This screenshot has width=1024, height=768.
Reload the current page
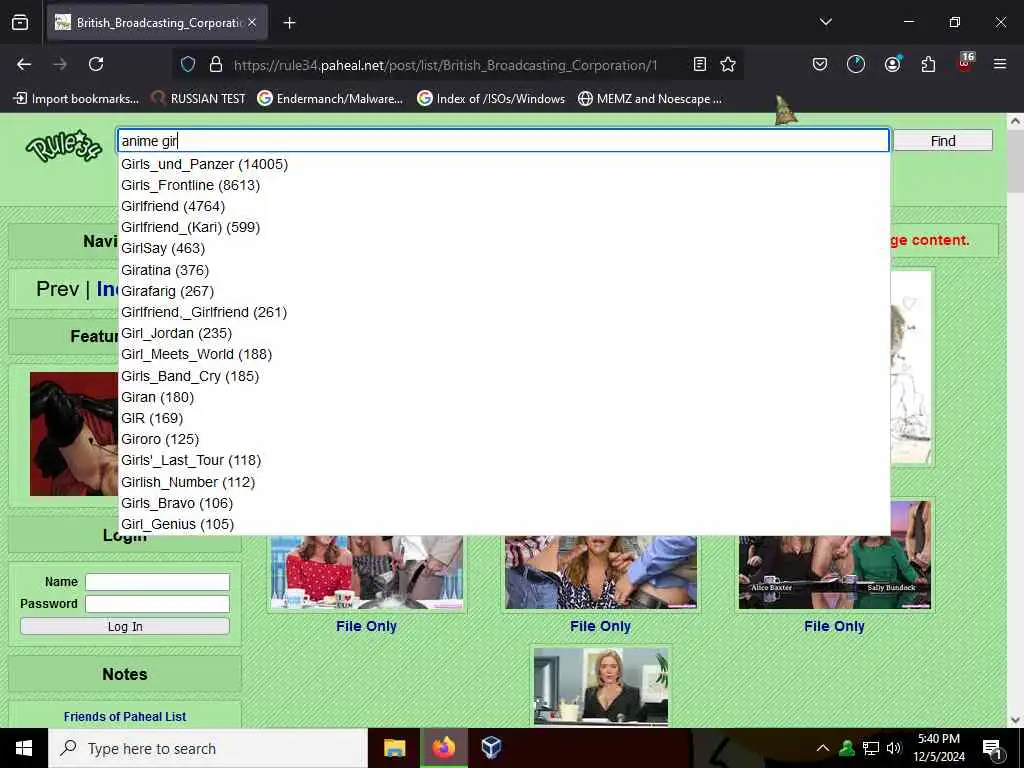[x=96, y=64]
